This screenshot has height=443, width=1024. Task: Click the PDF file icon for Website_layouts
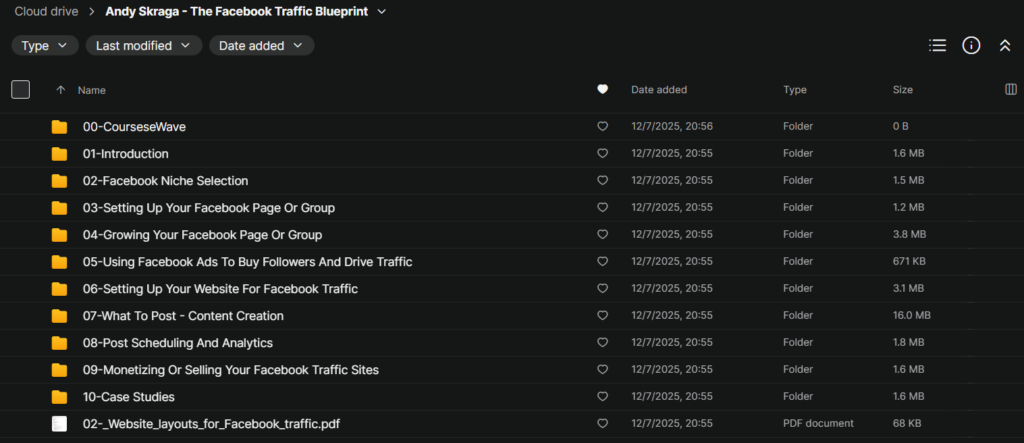[x=59, y=424]
